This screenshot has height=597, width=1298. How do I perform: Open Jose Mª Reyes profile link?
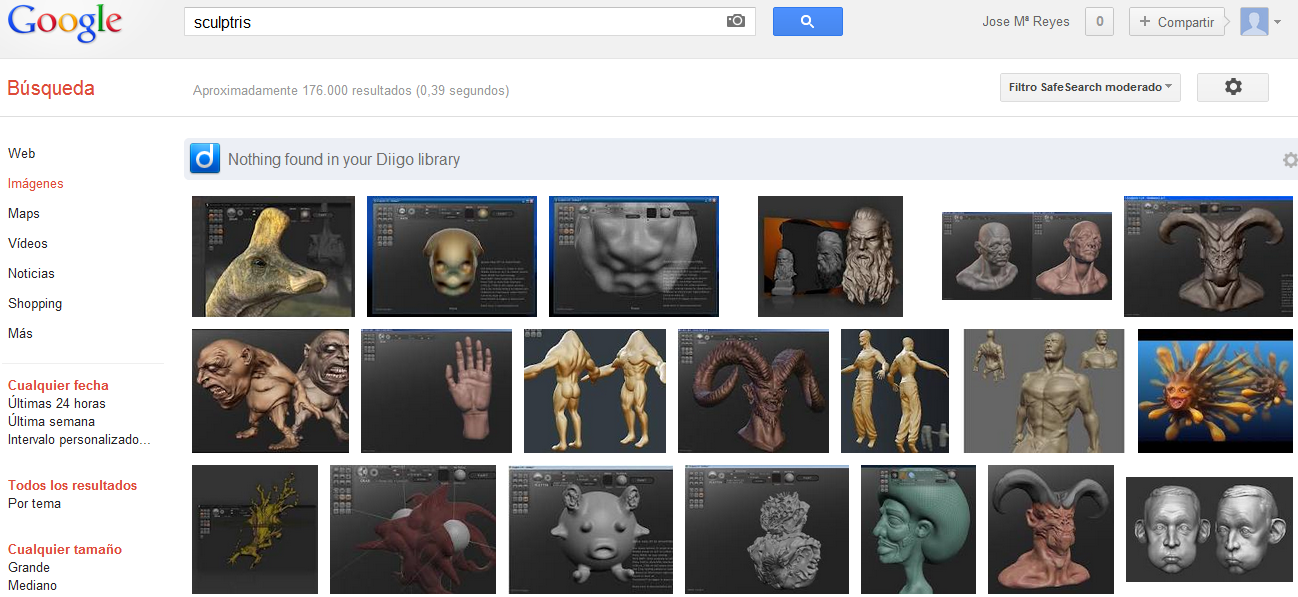1026,22
